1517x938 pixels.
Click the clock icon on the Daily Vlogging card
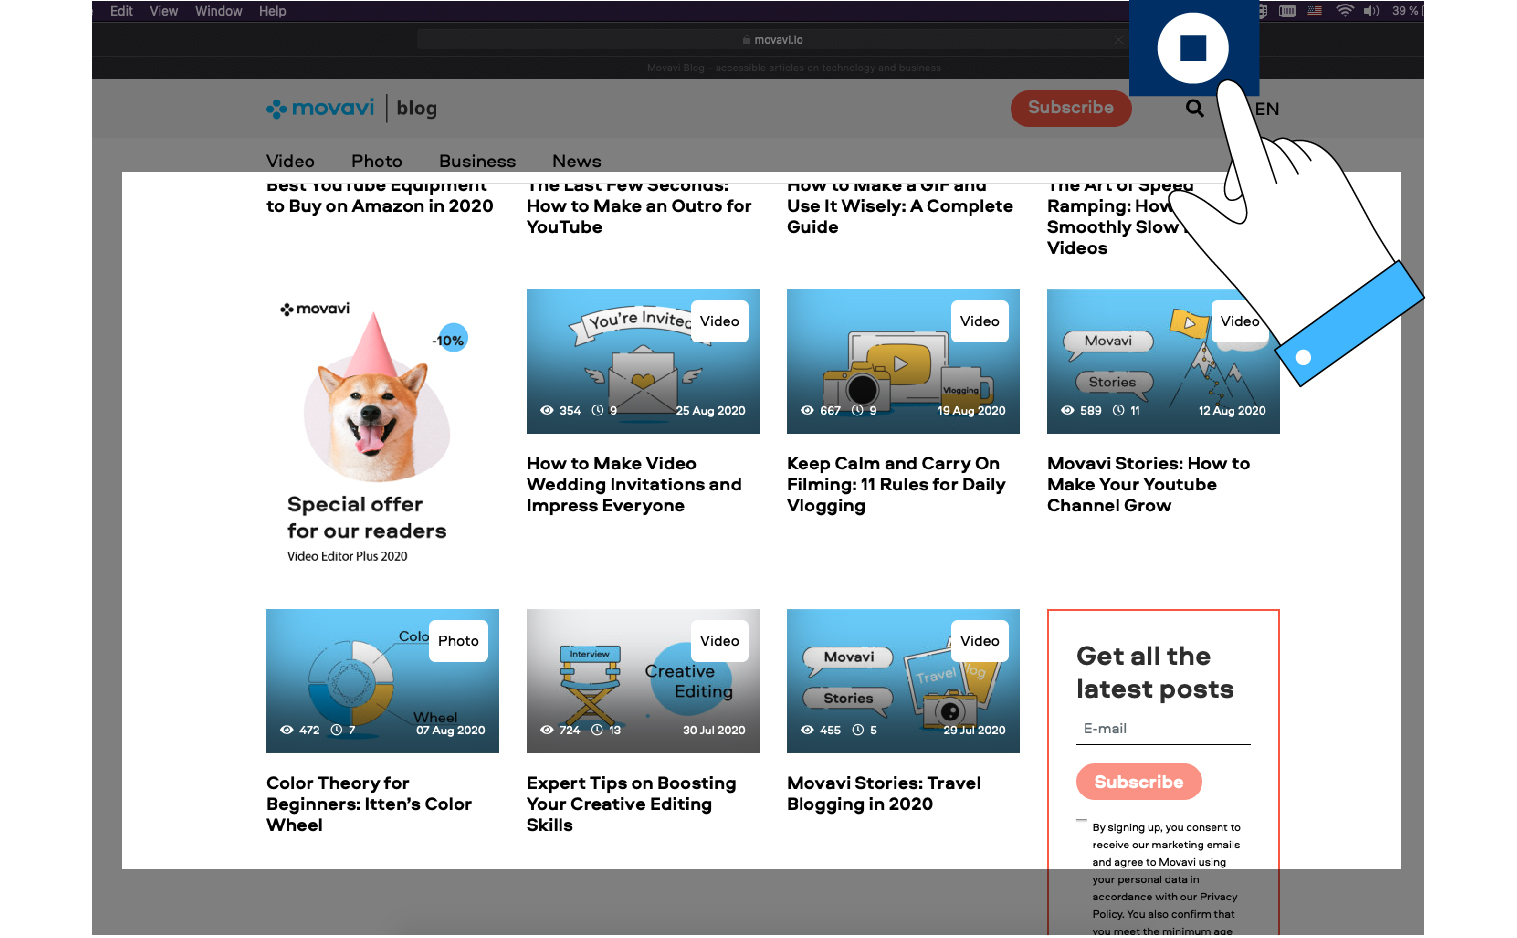click(858, 411)
